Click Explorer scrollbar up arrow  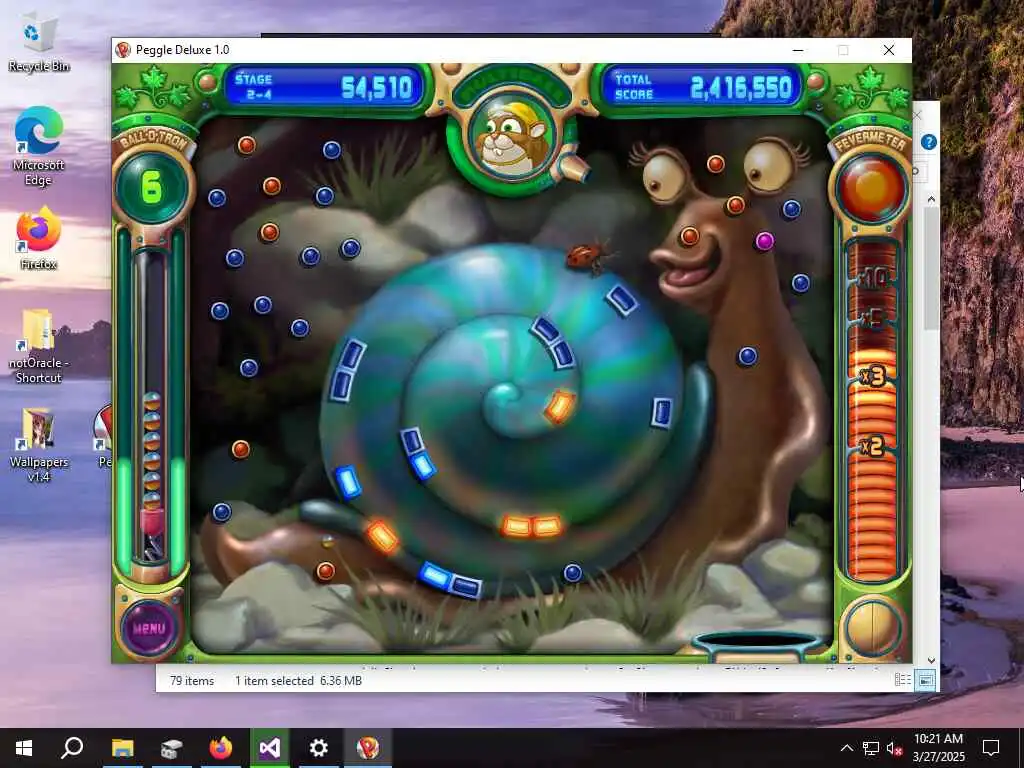pos(931,199)
